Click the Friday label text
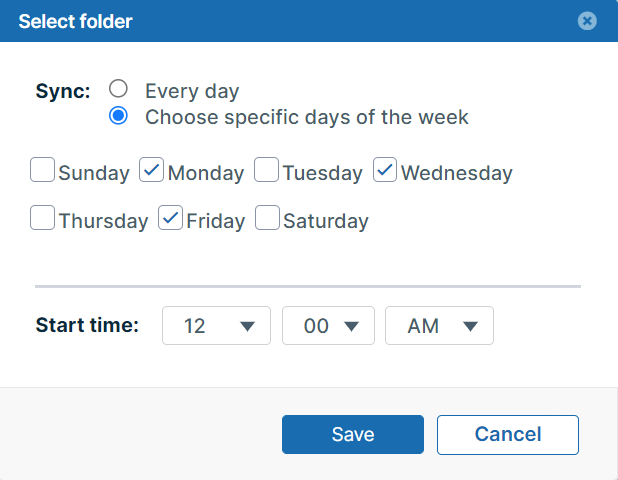 (x=215, y=221)
